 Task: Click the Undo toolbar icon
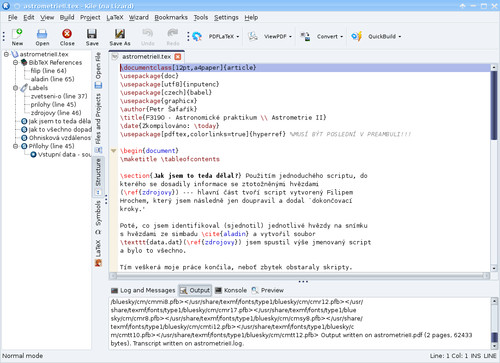147,33
